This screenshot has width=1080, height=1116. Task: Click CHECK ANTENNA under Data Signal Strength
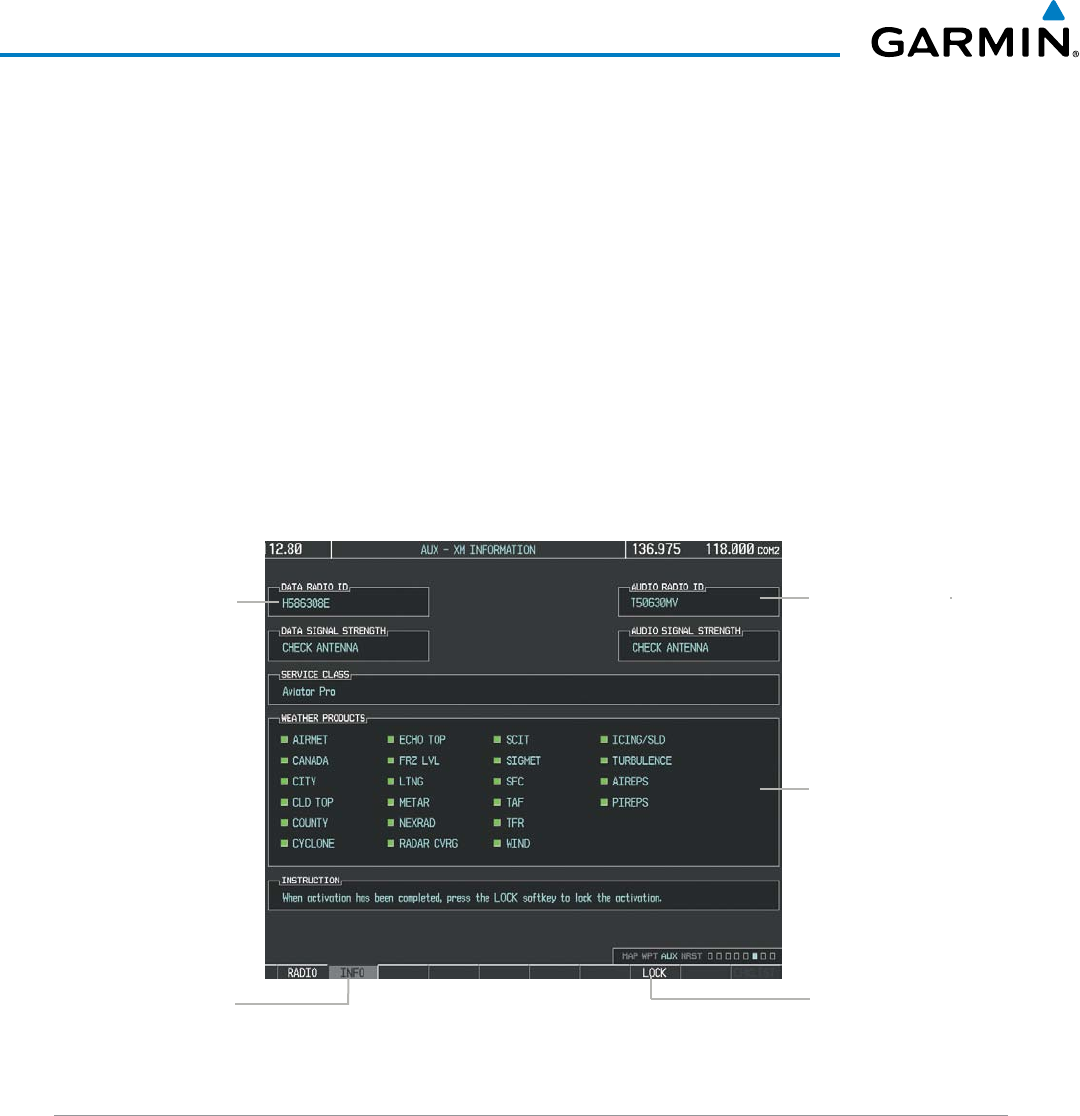tap(320, 648)
